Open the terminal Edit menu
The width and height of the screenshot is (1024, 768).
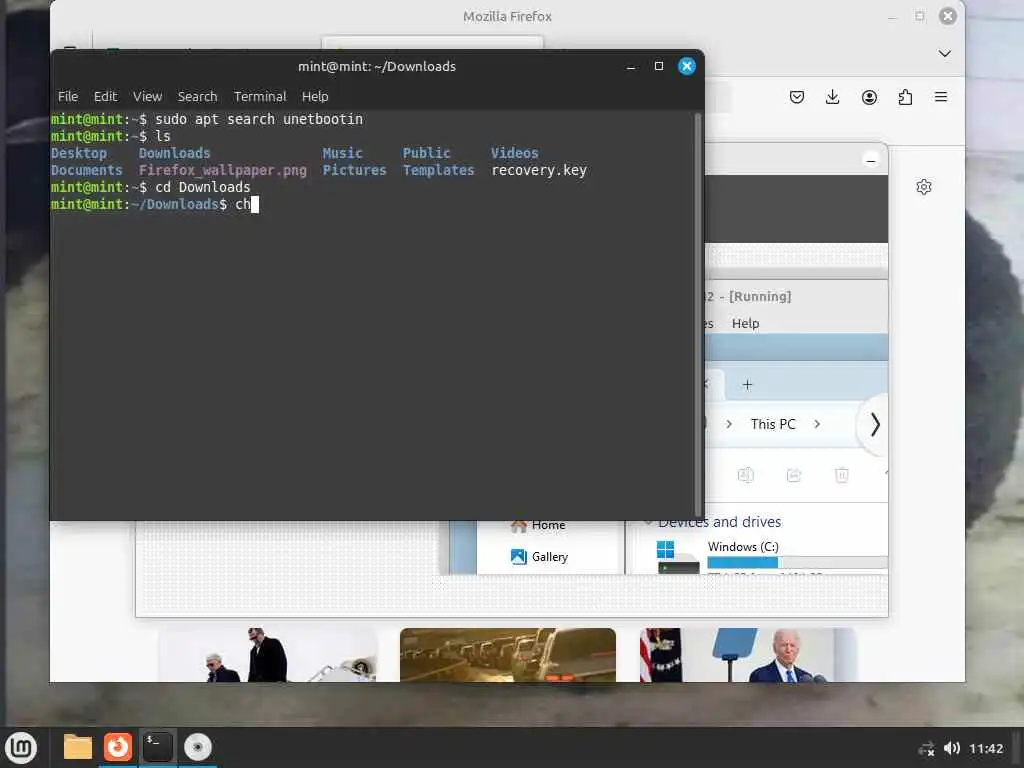coord(105,97)
